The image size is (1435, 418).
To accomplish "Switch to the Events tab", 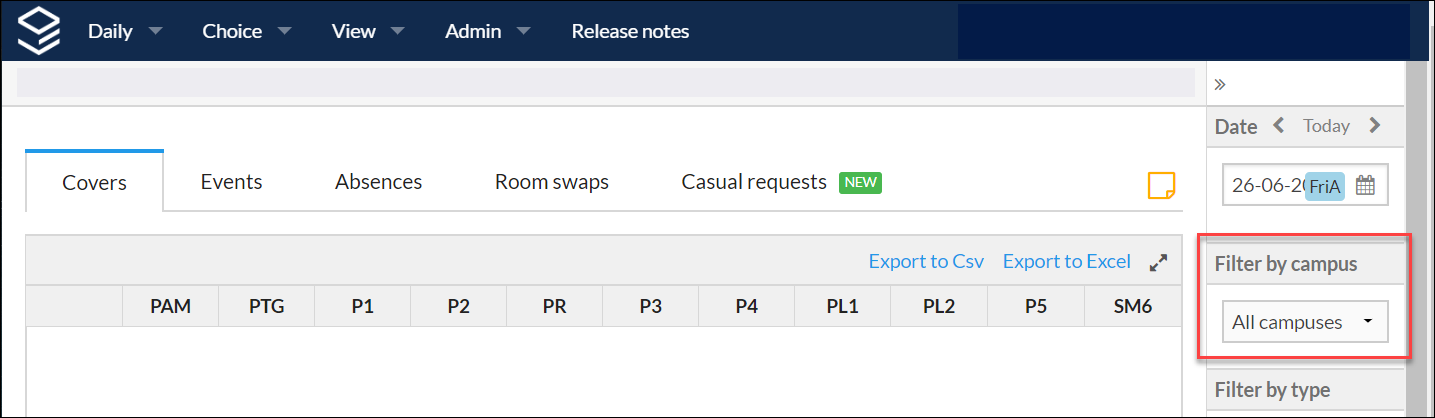I will pyautogui.click(x=231, y=182).
